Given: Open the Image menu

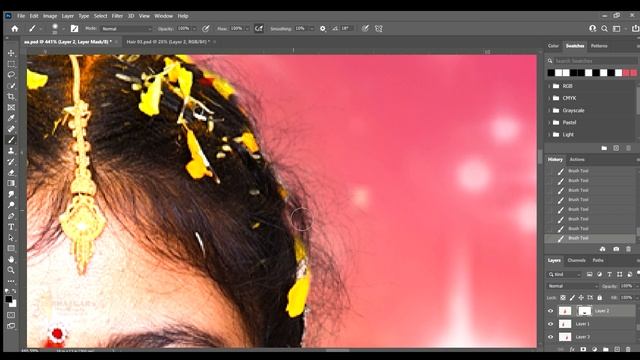Looking at the screenshot, I should point(50,16).
